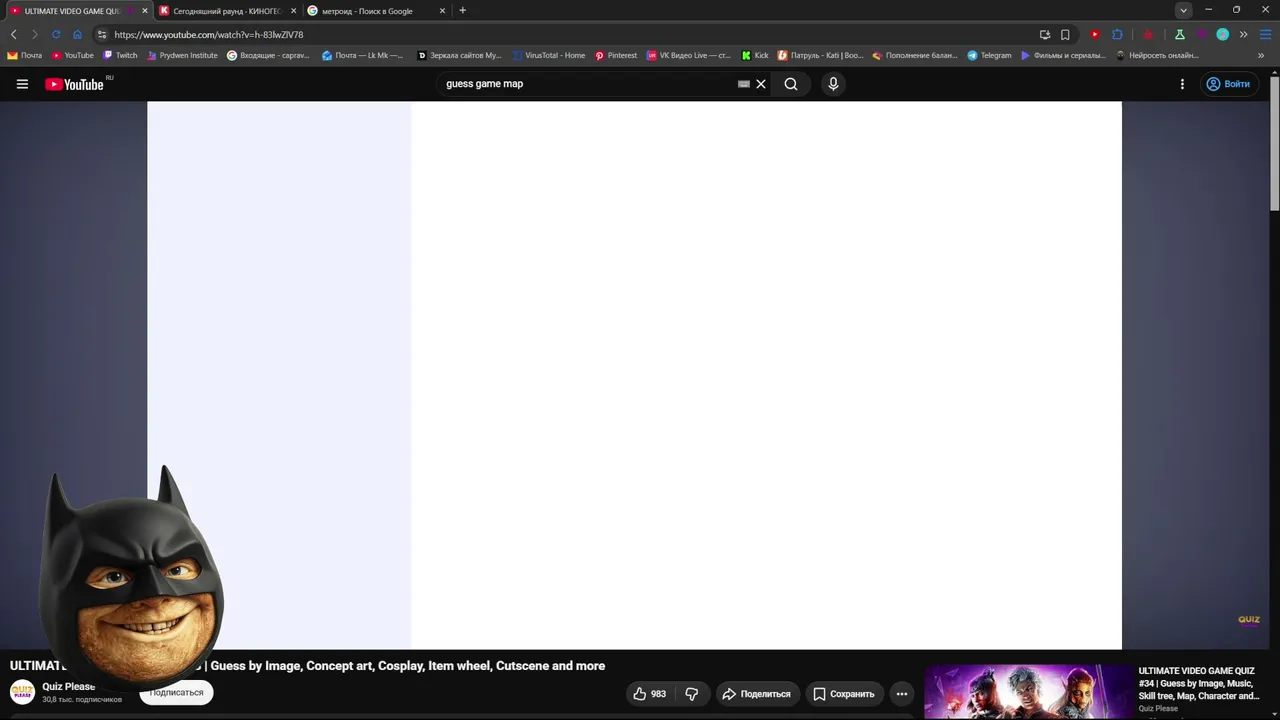Open the ULTIMATE VIDEO GAME QUIZ #34 title

(x=1199, y=683)
